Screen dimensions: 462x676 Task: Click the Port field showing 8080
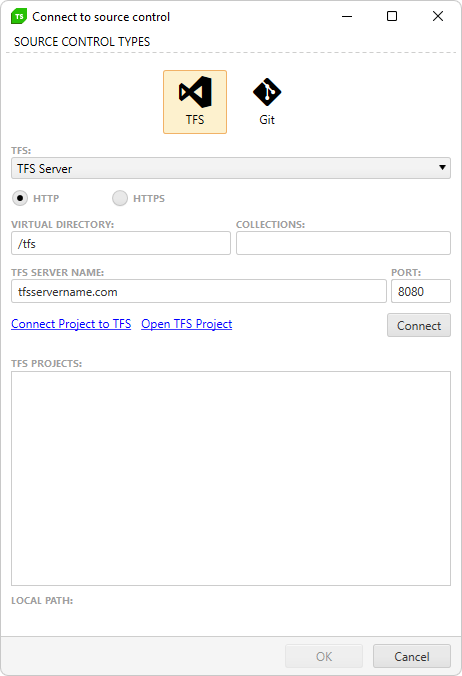421,291
